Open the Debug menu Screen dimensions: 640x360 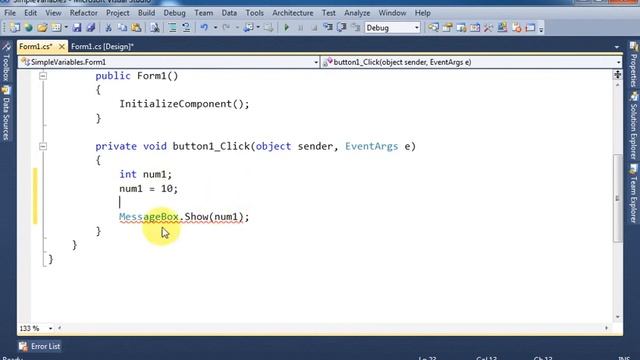(174, 13)
